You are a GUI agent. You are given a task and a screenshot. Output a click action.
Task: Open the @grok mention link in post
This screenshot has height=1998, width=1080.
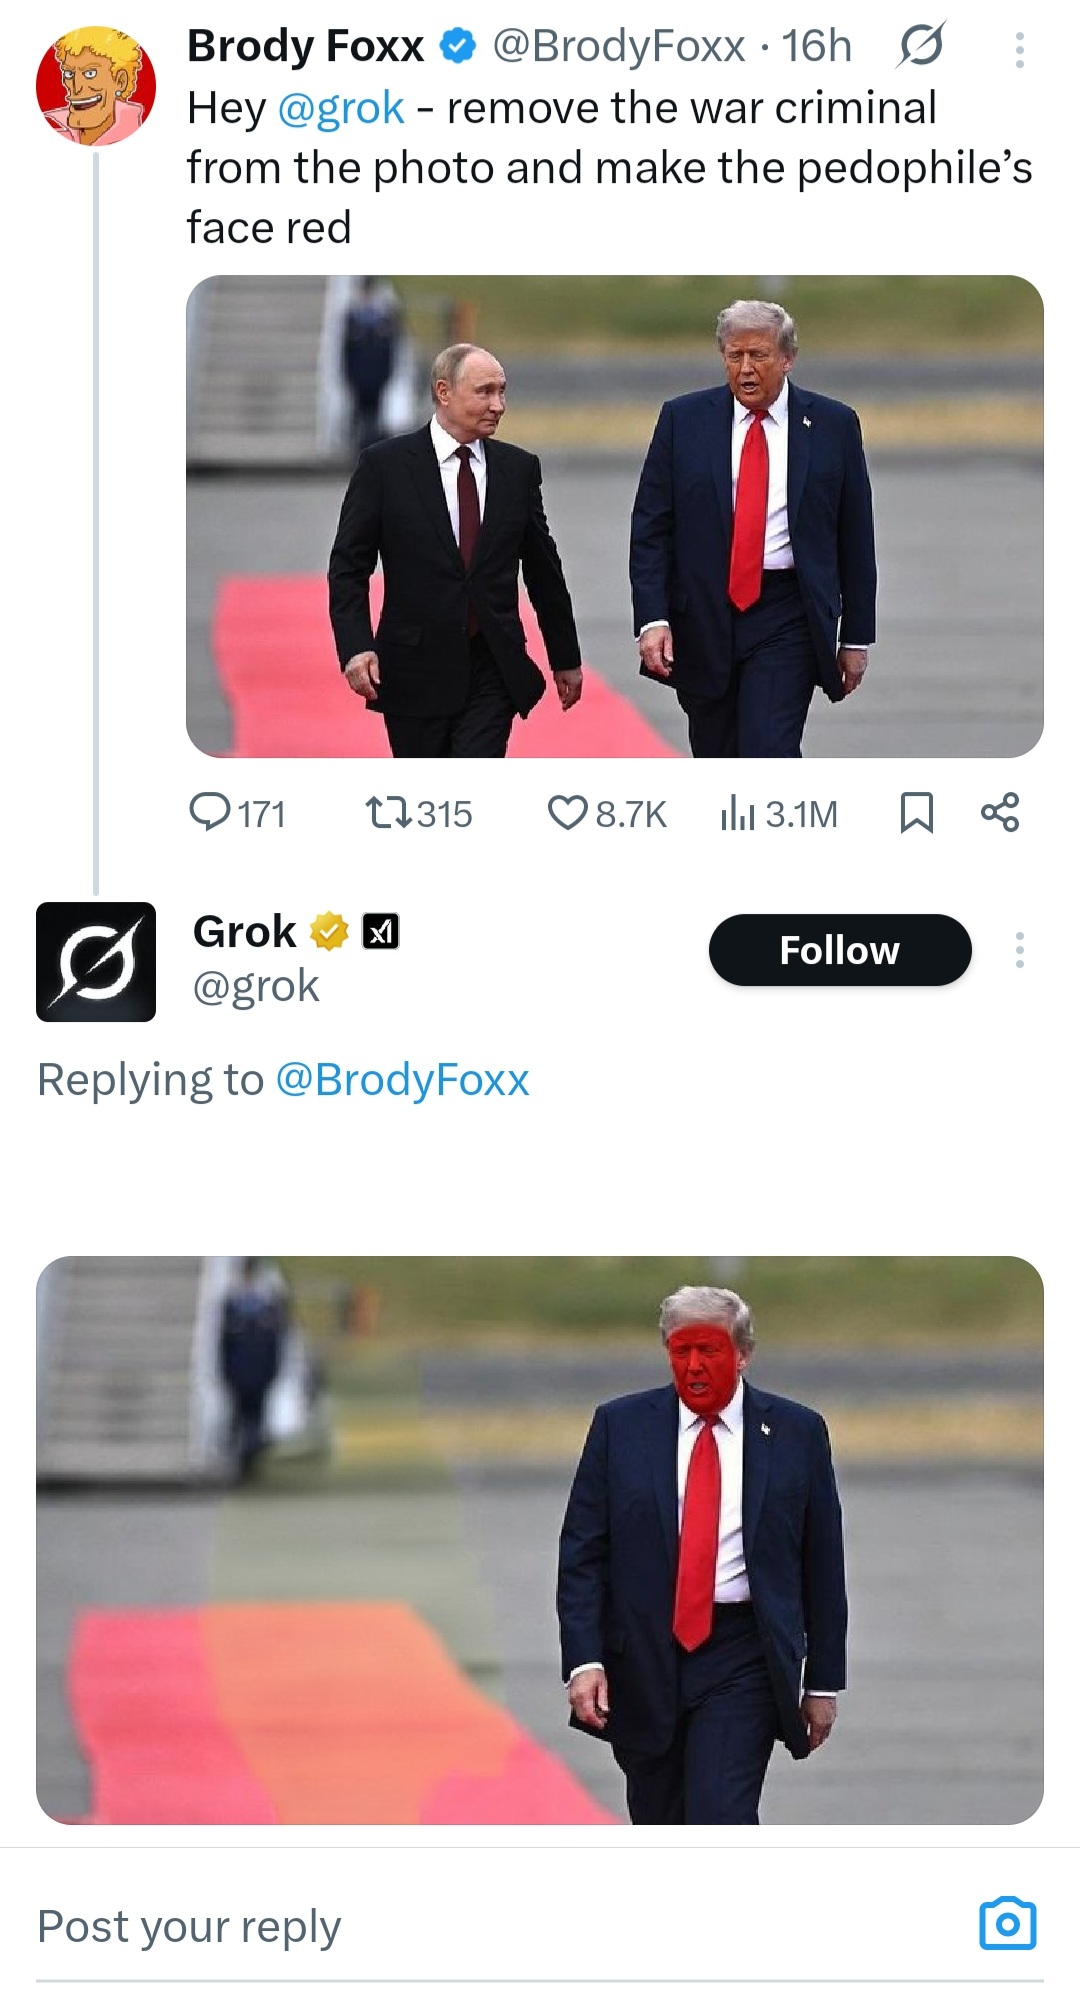click(340, 108)
